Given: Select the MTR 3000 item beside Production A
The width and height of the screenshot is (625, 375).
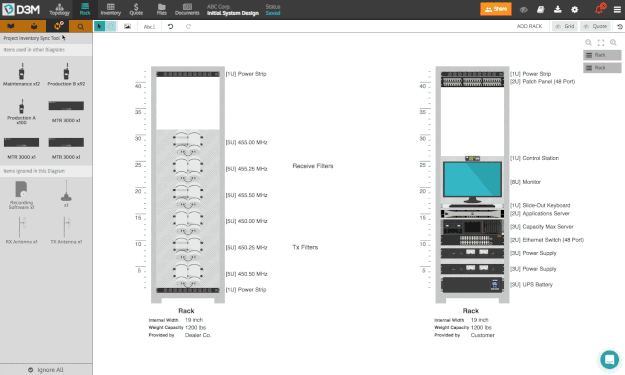Looking at the screenshot, I should (x=66, y=112).
